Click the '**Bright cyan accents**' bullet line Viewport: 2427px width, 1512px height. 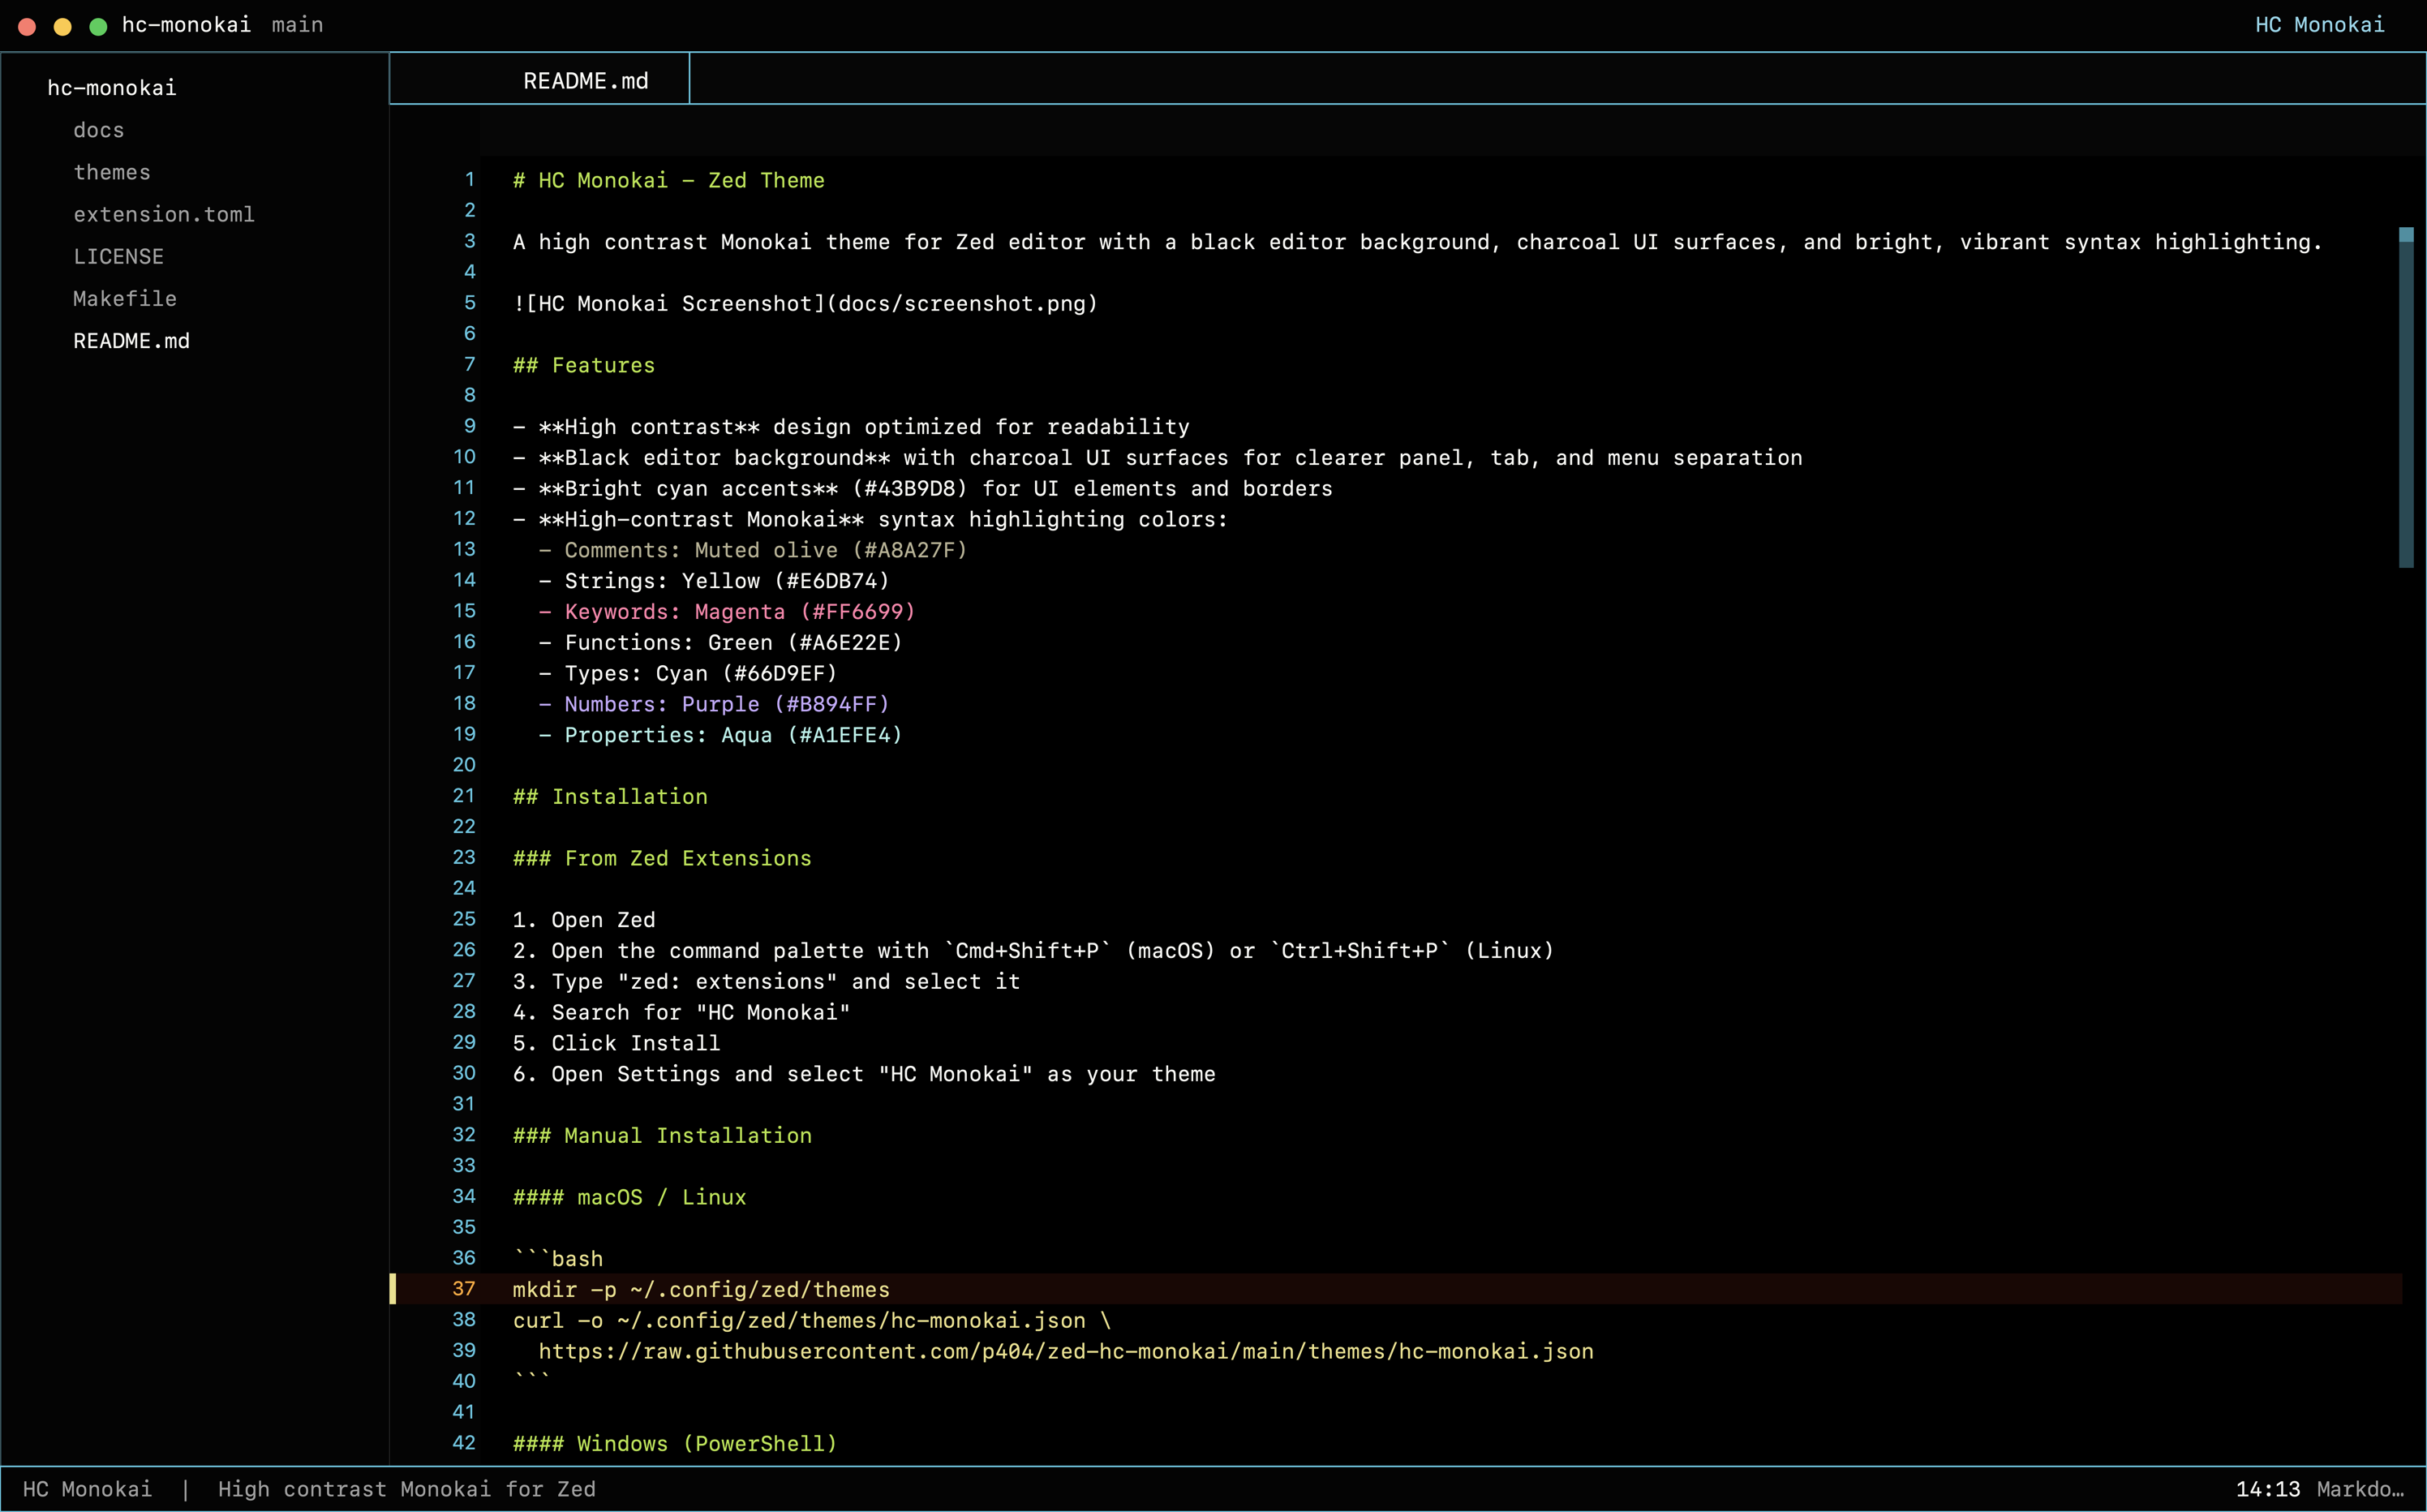click(922, 489)
